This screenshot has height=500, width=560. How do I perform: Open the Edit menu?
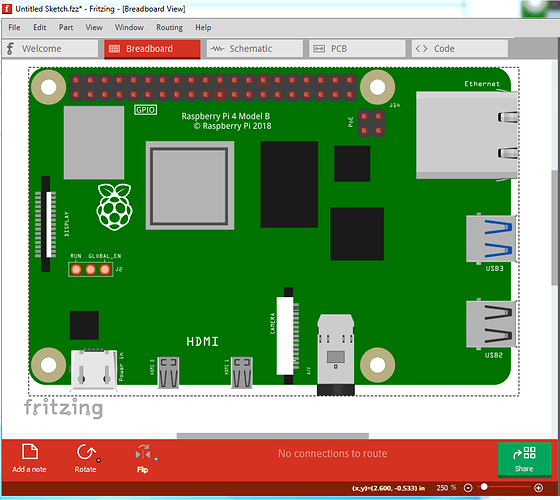pyautogui.click(x=40, y=28)
